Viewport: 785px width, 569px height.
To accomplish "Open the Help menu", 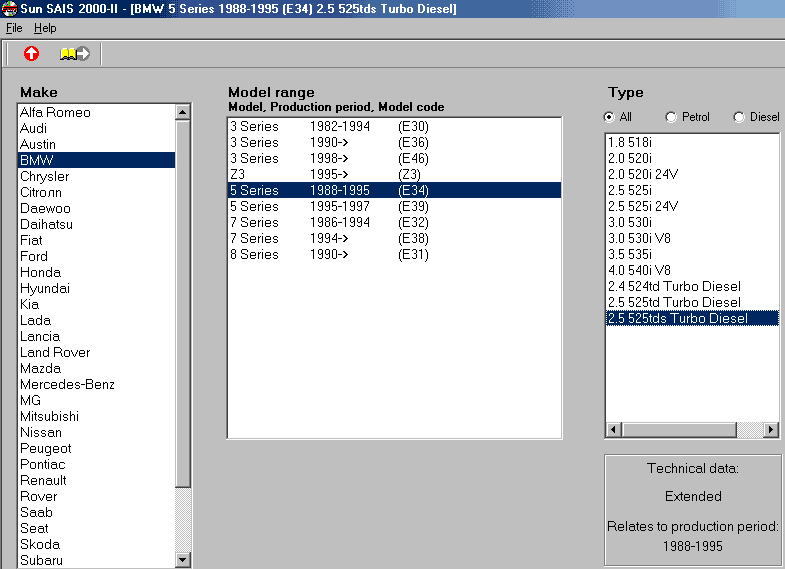I will click(45, 28).
